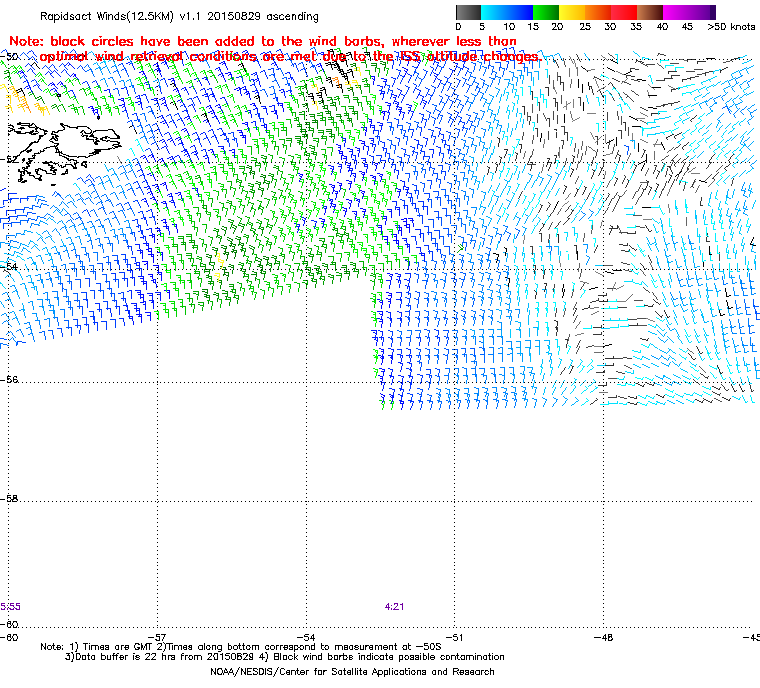Click the longitude label '-57'

tap(157, 638)
